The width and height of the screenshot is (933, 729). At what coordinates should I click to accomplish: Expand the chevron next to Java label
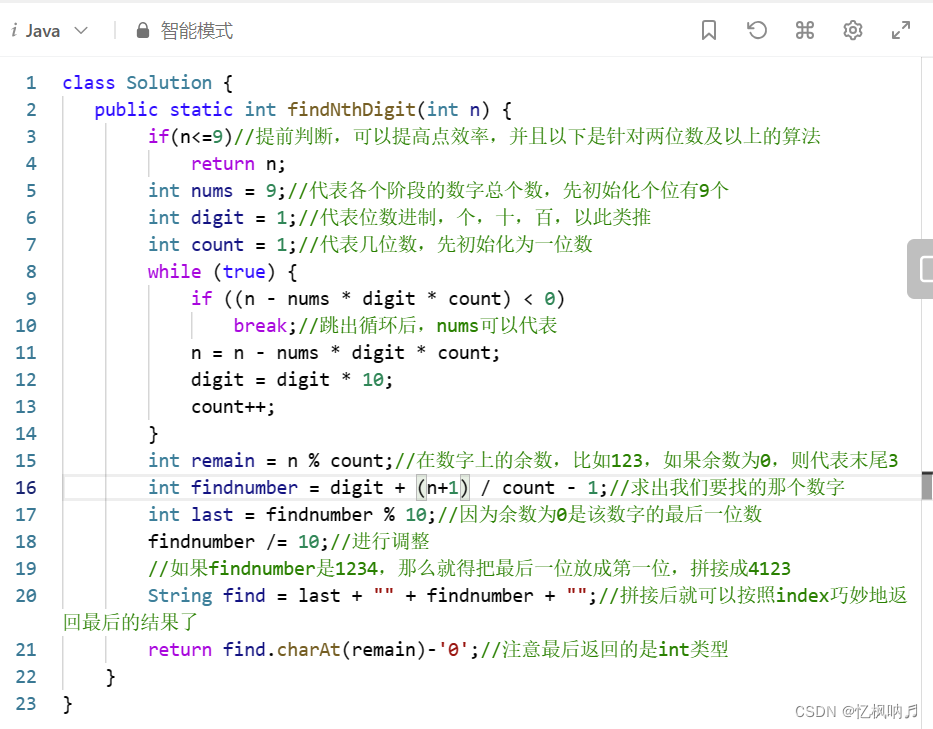point(81,30)
